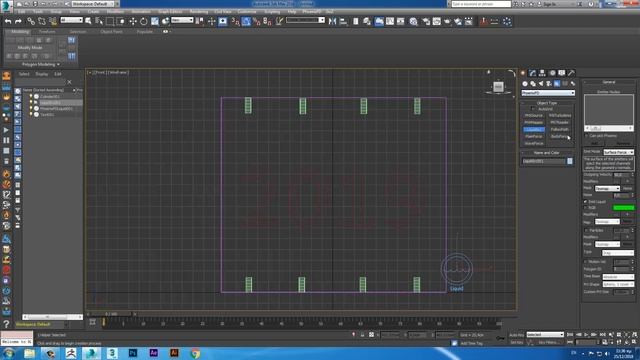This screenshot has height=360, width=640.
Task: Switch to the Utilities hammer panel tab
Action: click(x=571, y=73)
